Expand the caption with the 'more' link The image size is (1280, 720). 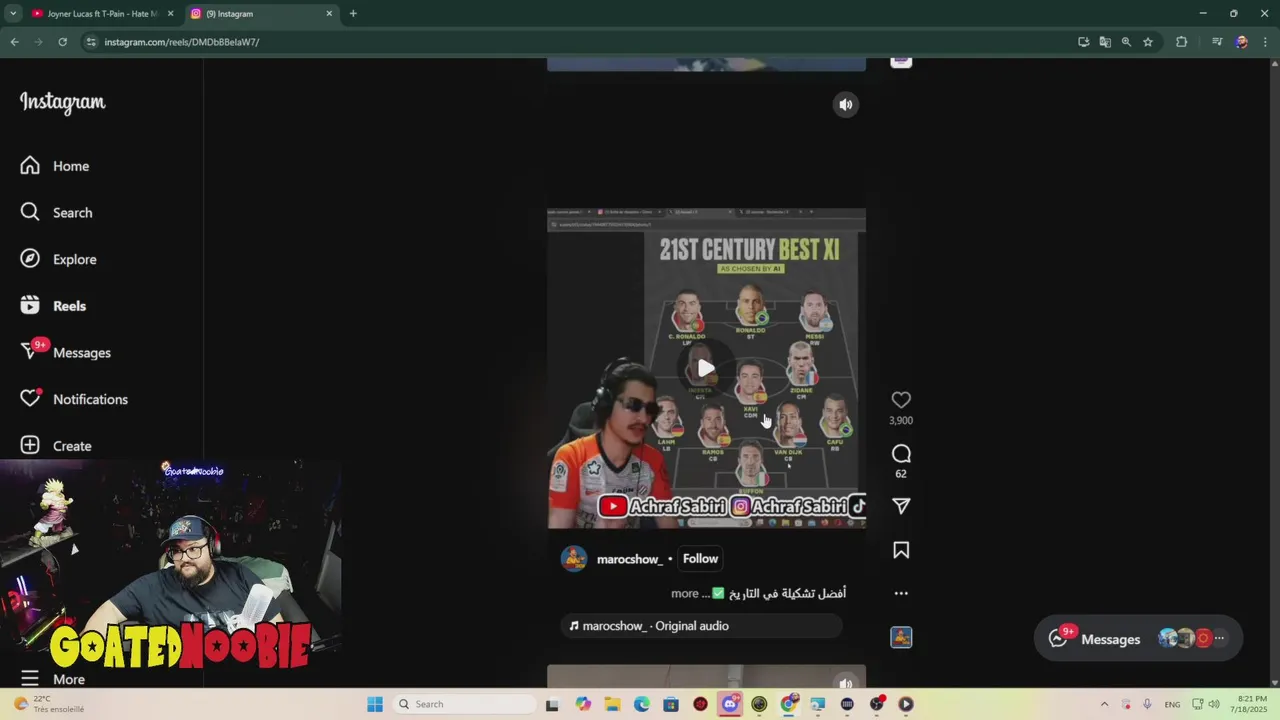(x=685, y=593)
